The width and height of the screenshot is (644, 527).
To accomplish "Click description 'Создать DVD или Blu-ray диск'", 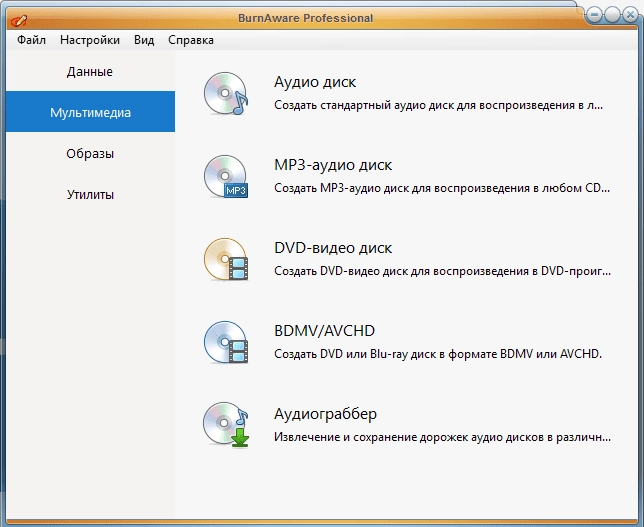I will pyautogui.click(x=438, y=354).
